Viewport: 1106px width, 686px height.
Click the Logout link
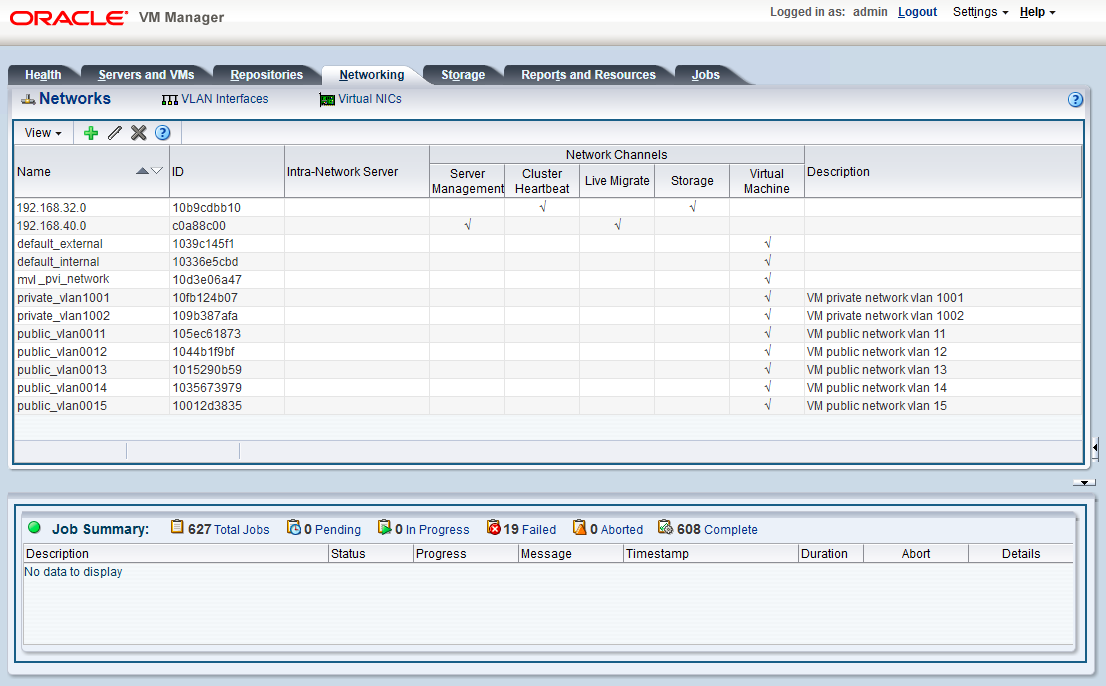point(916,11)
